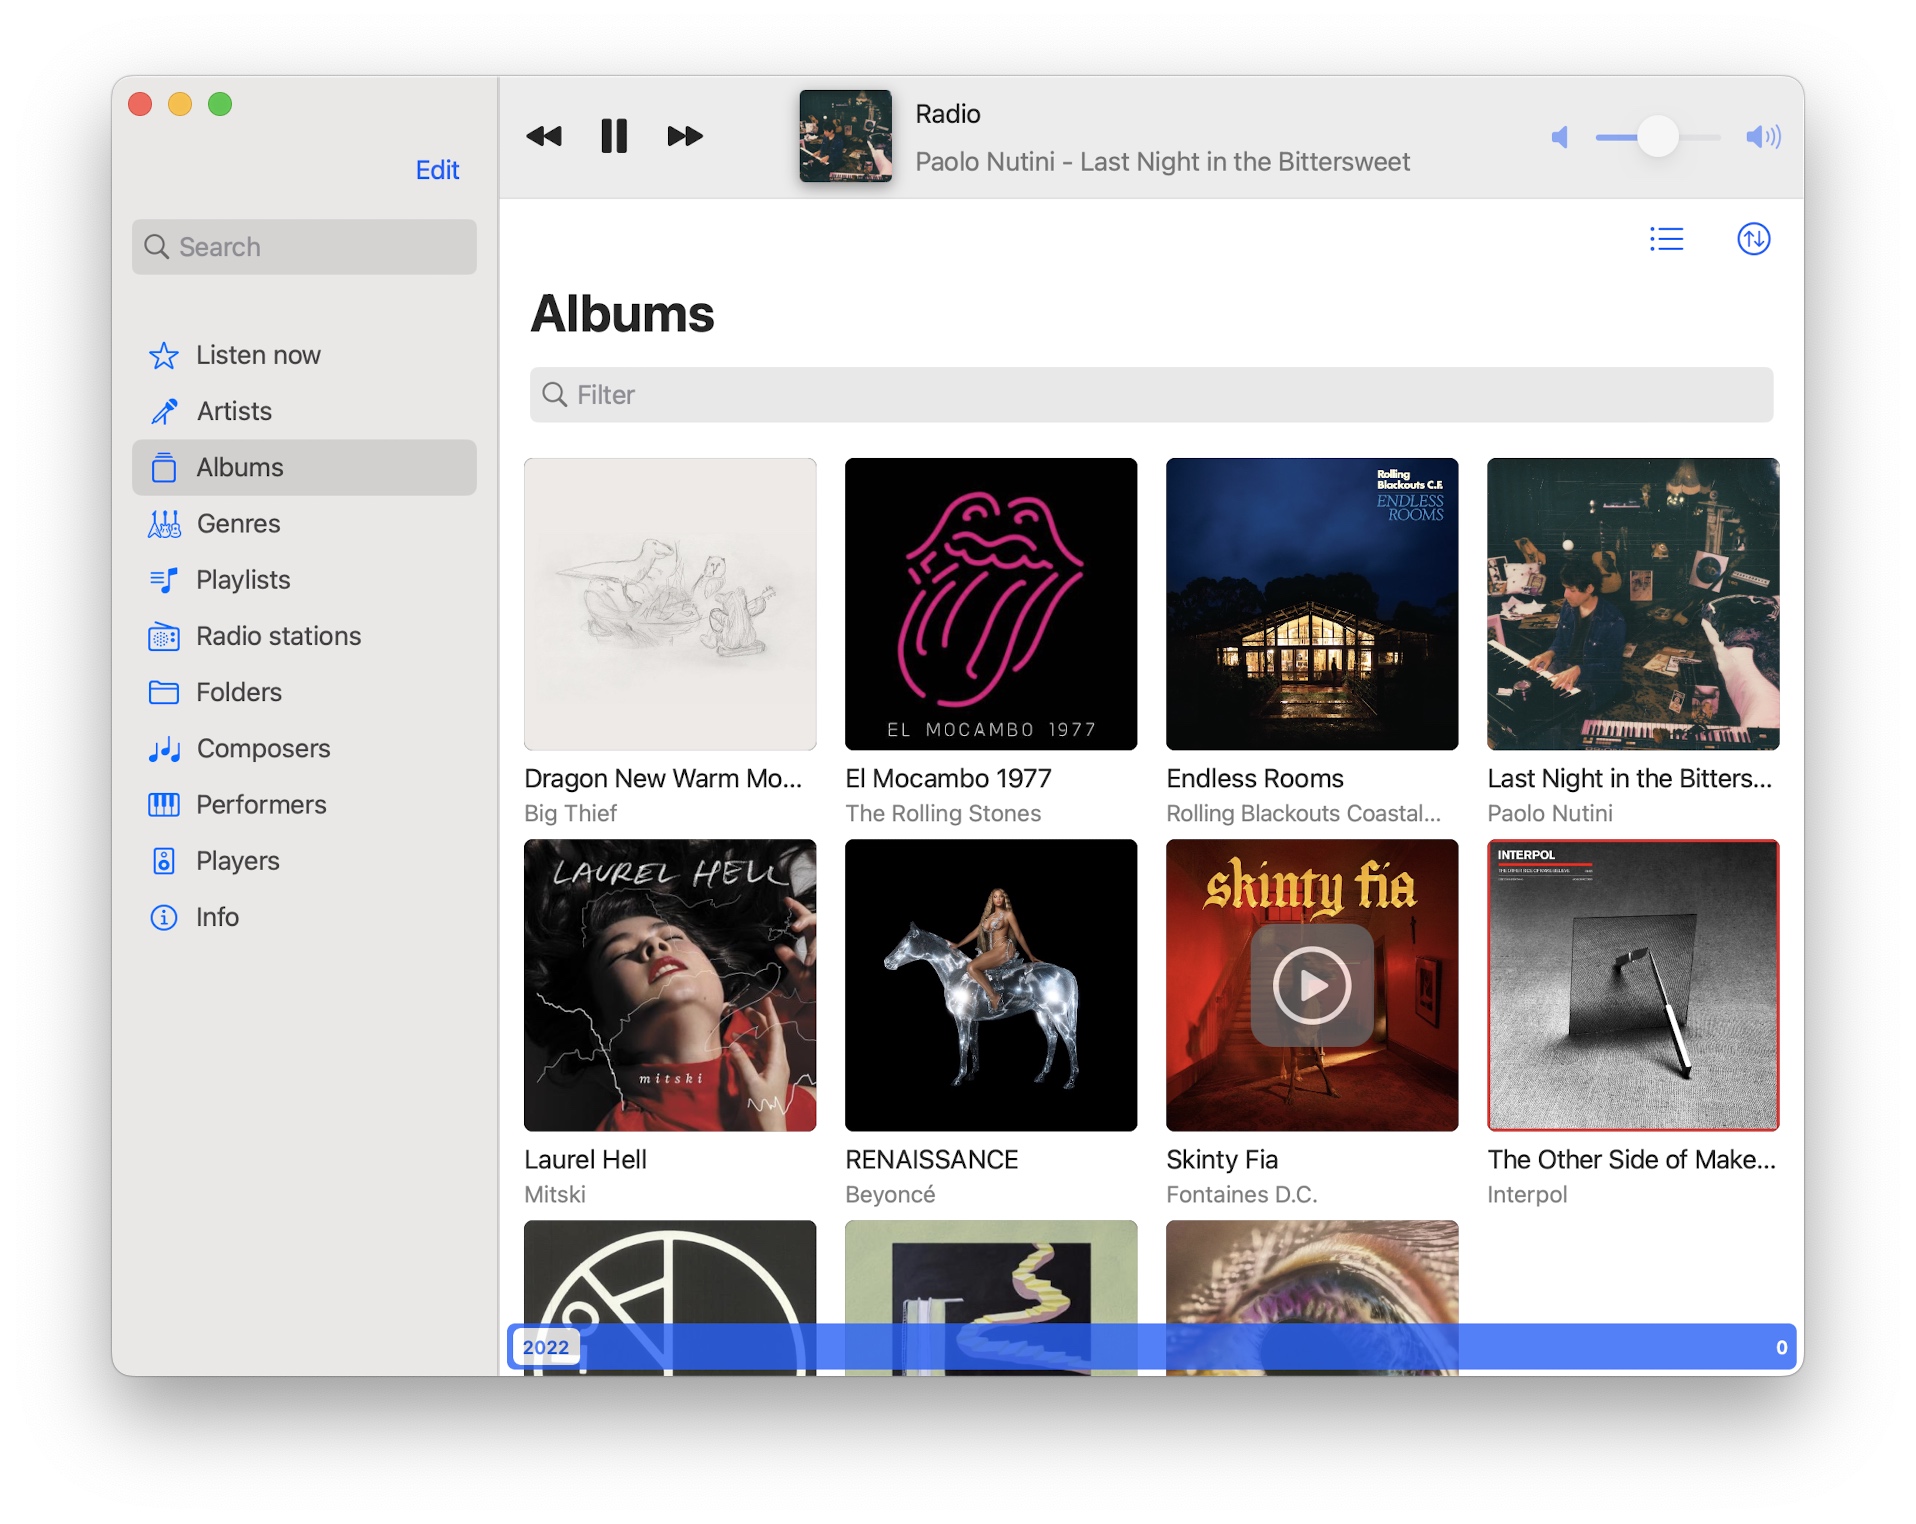
Task: Click the Listen now star icon
Action: pyautogui.click(x=164, y=355)
